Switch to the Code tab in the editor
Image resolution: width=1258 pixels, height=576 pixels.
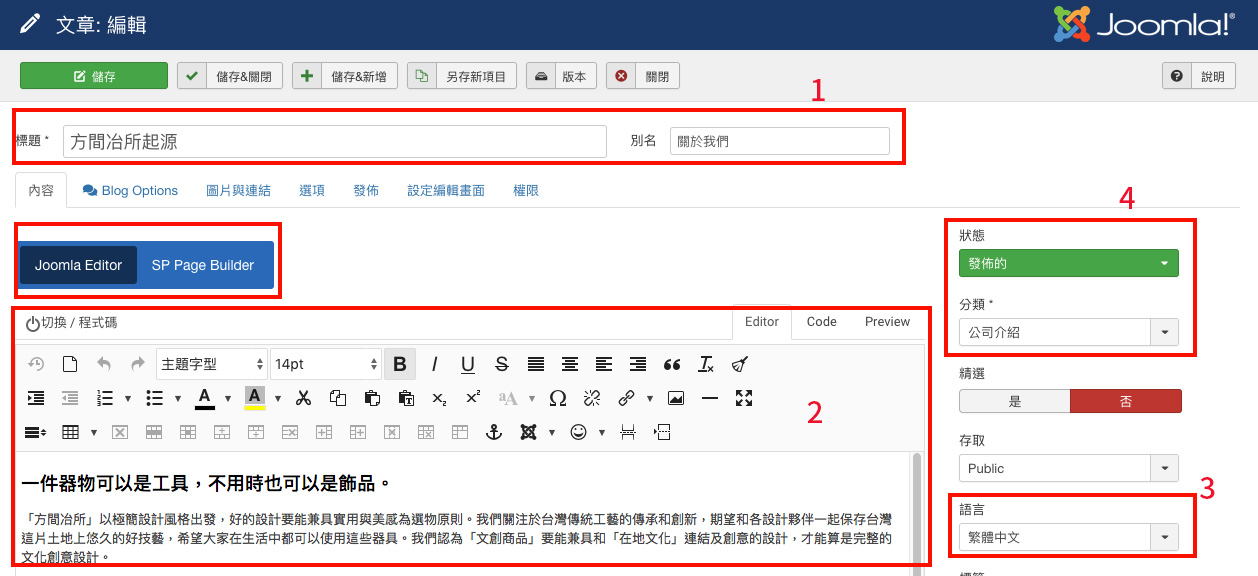tap(821, 322)
